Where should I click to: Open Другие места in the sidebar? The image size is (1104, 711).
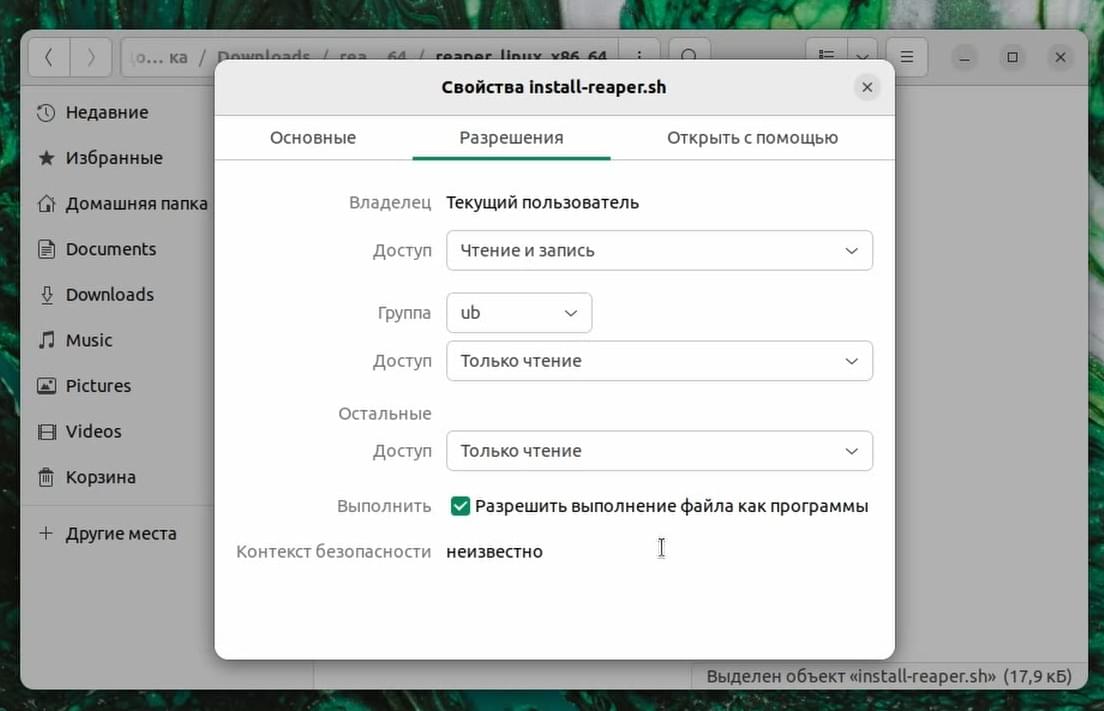[x=121, y=534]
